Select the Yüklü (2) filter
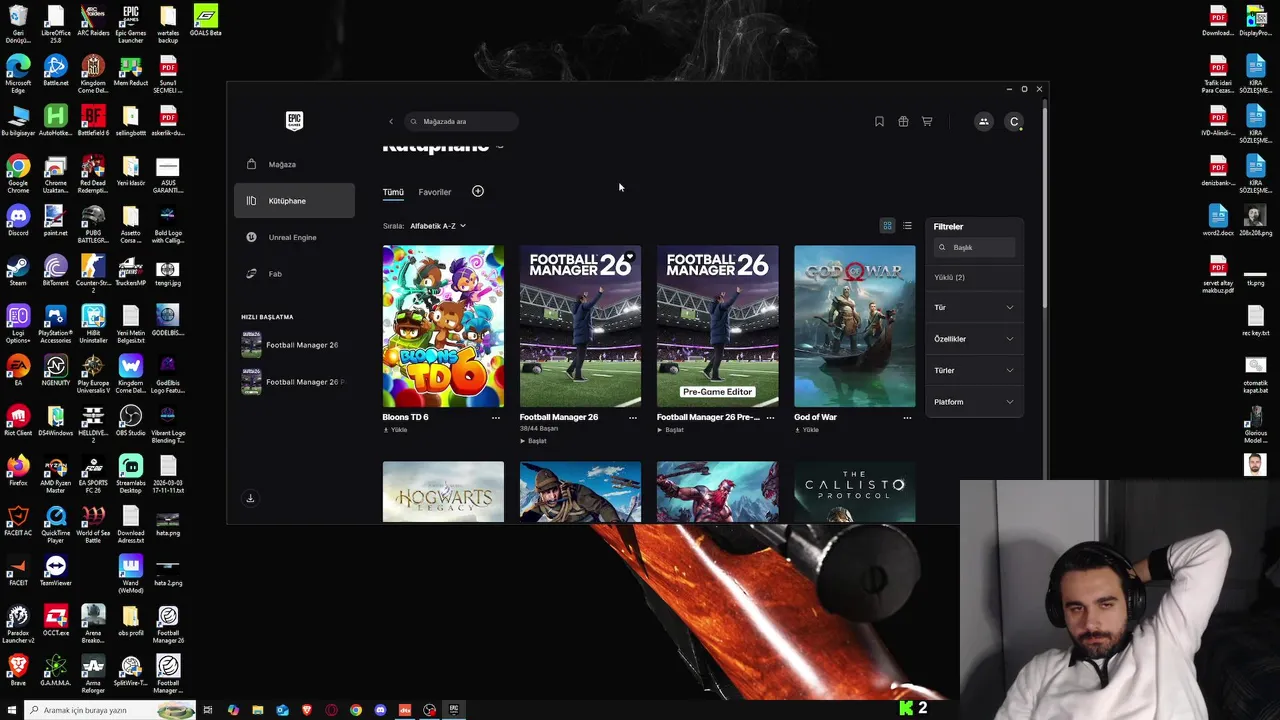The height and width of the screenshot is (720, 1280). [x=949, y=277]
